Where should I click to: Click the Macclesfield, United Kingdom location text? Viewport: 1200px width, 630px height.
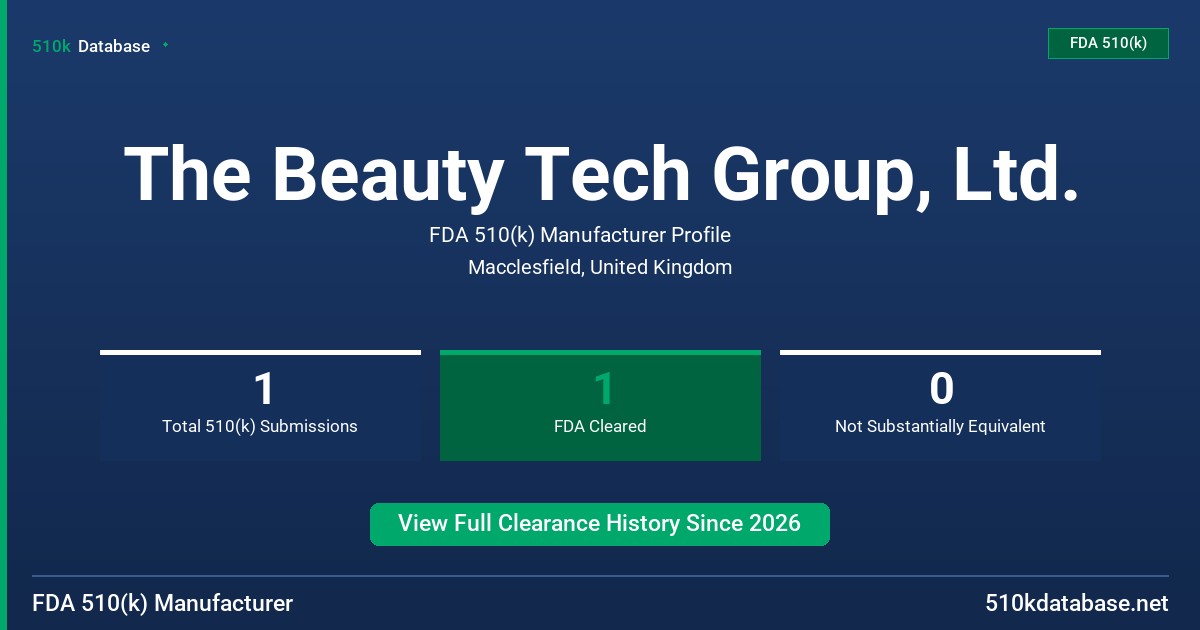[x=600, y=267]
